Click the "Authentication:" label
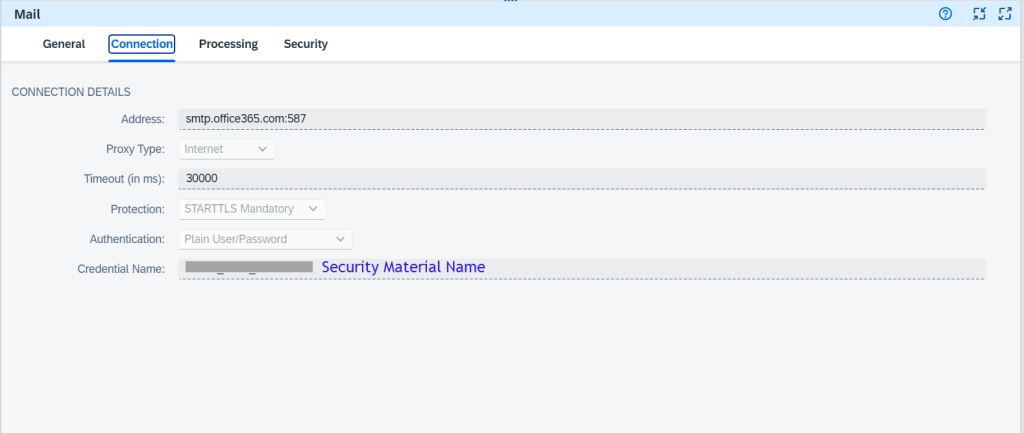This screenshot has width=1024, height=433. click(x=126, y=239)
